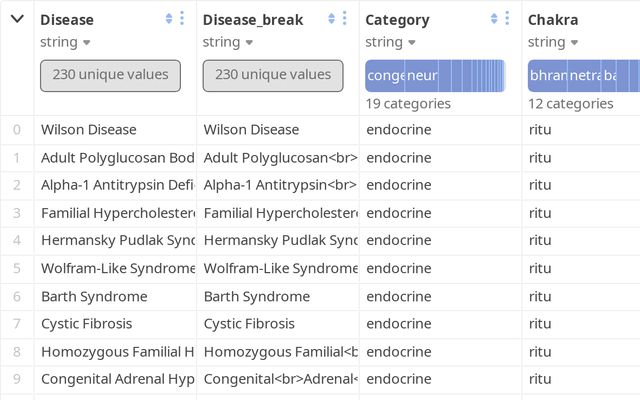This screenshot has height=400, width=640.
Task: Open the Disease_break column kebab menu
Action: pyautogui.click(x=344, y=19)
